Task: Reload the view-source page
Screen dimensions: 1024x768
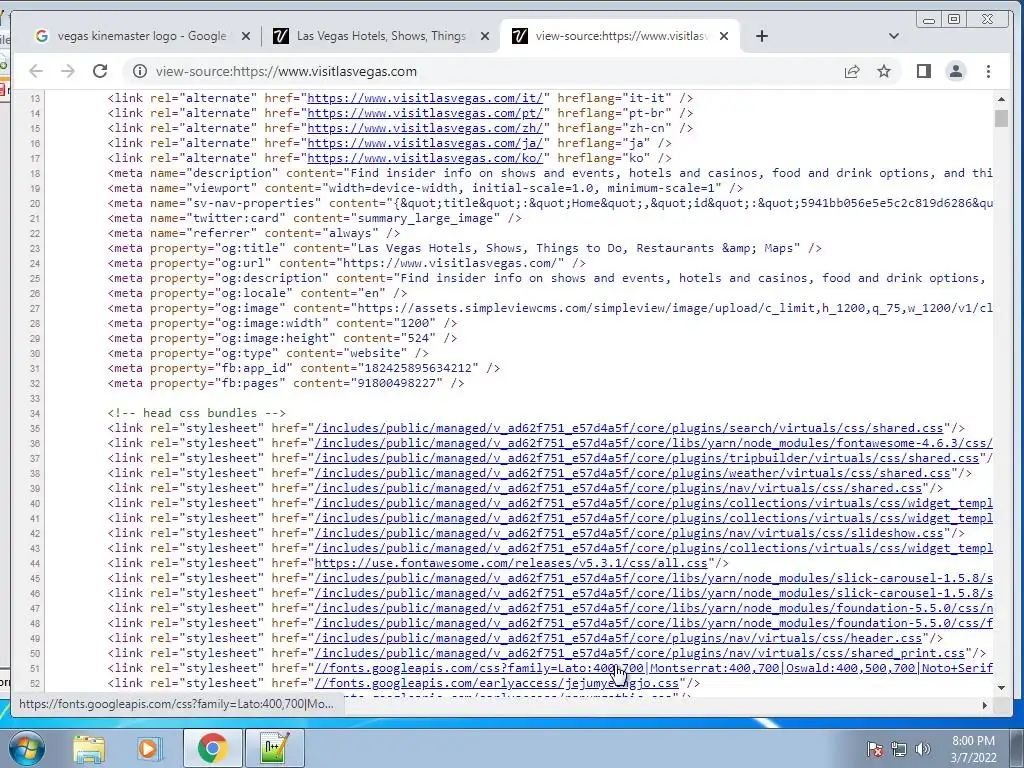Action: pos(100,71)
